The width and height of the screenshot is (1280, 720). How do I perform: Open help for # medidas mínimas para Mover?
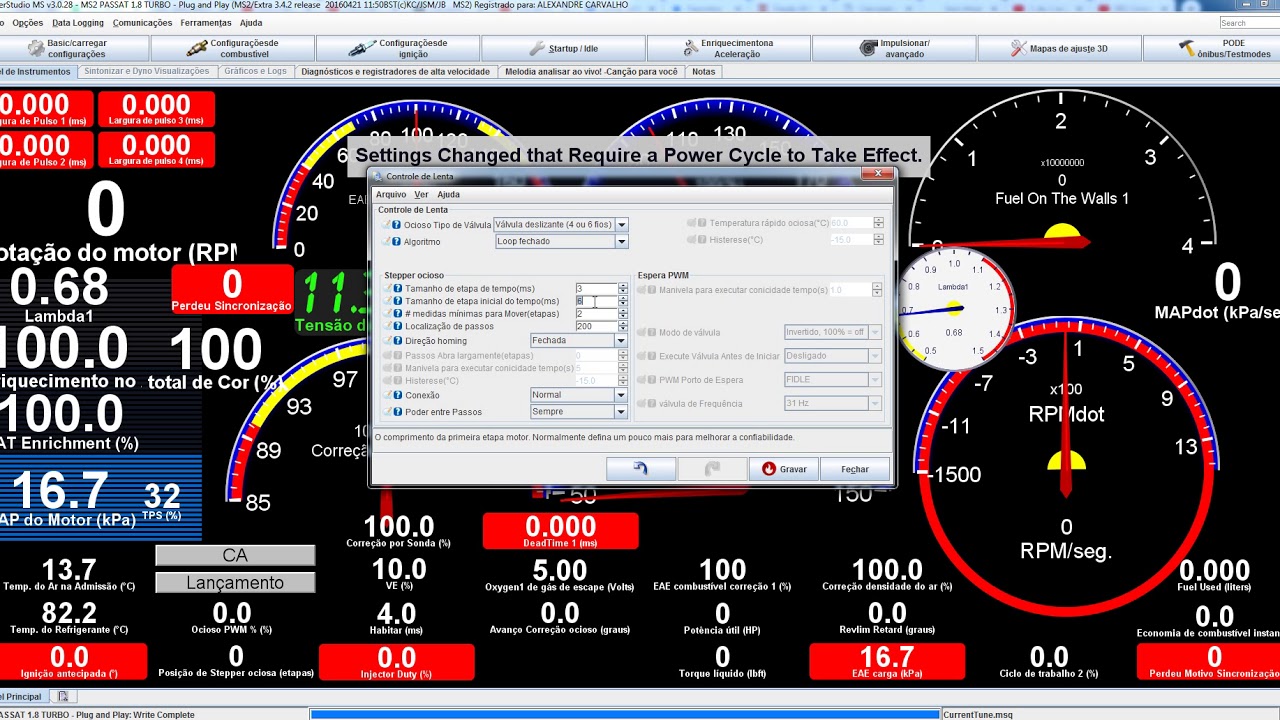point(397,314)
